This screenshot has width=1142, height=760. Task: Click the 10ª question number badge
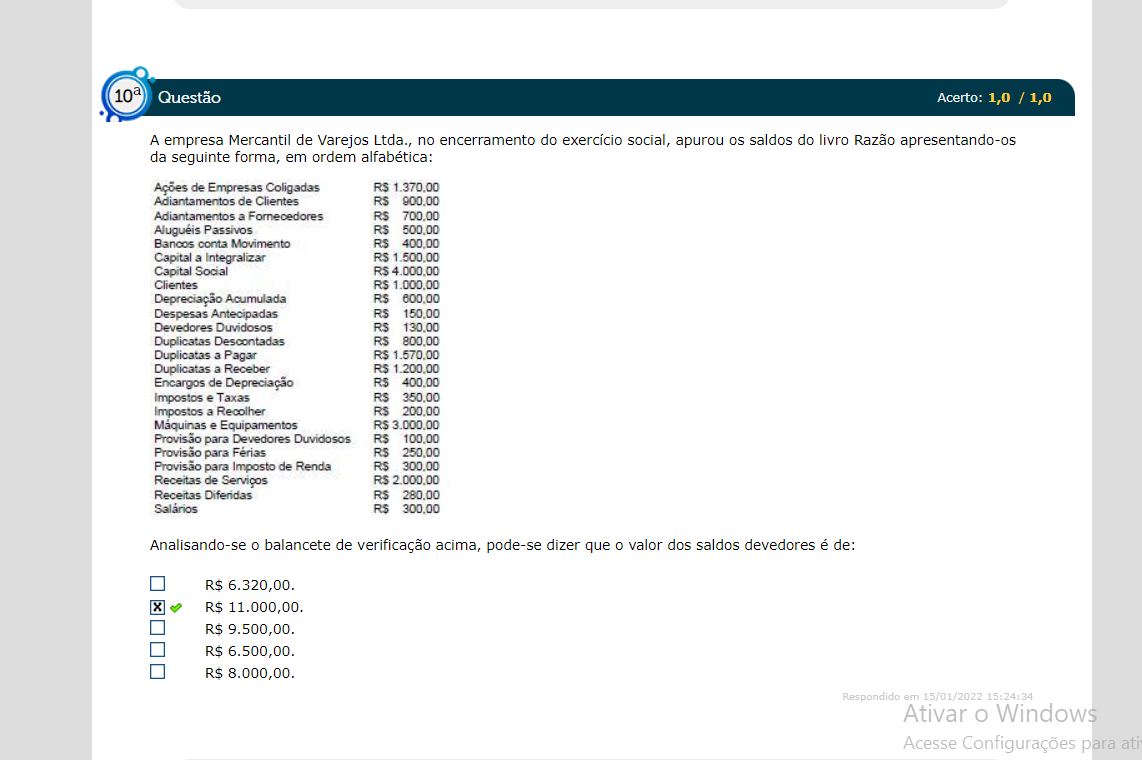[x=126, y=95]
